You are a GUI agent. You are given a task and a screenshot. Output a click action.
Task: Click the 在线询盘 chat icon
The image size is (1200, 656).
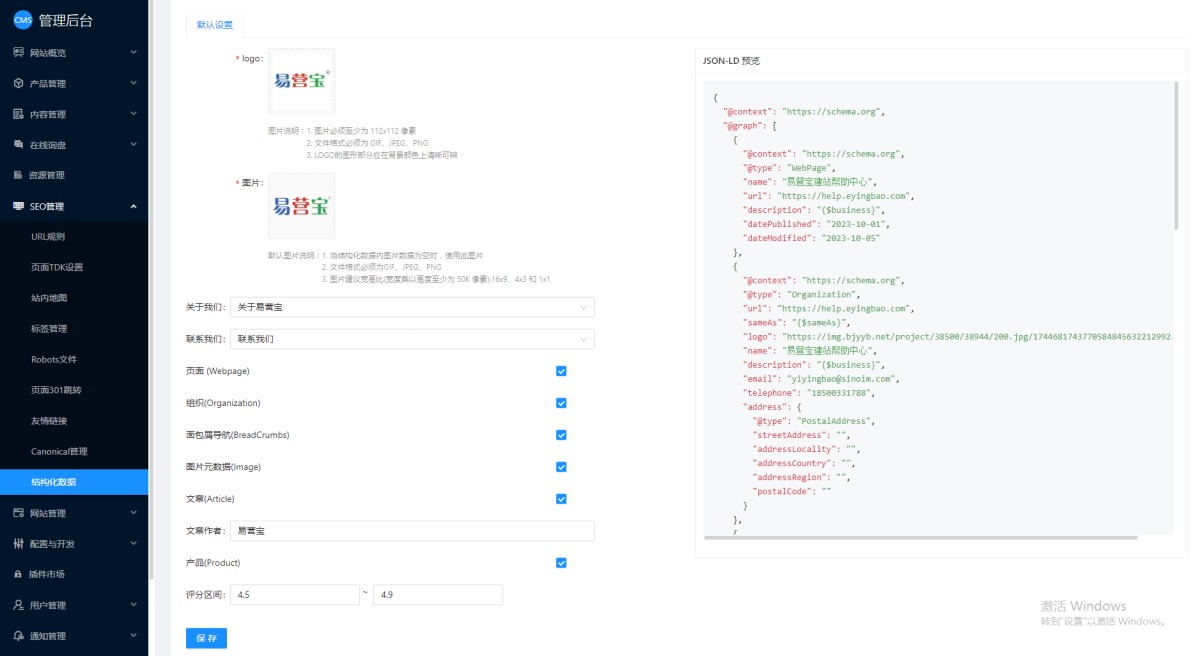[18, 145]
